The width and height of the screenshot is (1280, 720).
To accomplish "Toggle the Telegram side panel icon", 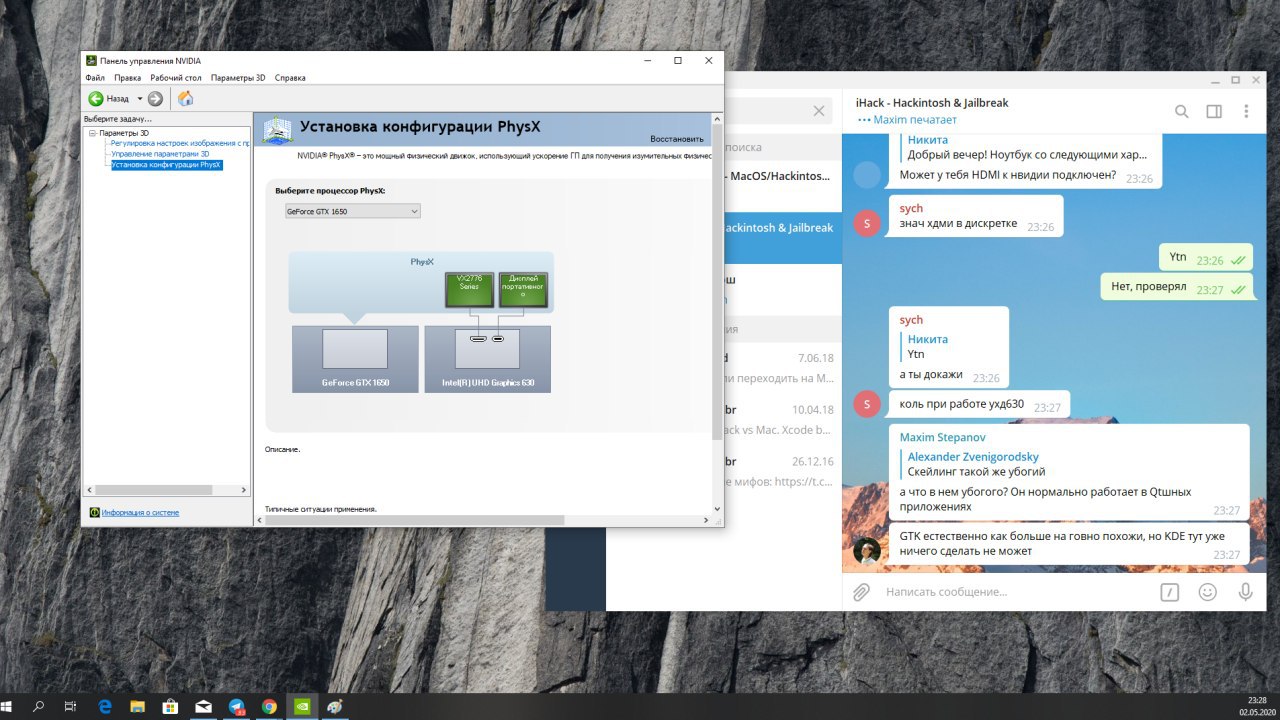I will coord(1214,111).
